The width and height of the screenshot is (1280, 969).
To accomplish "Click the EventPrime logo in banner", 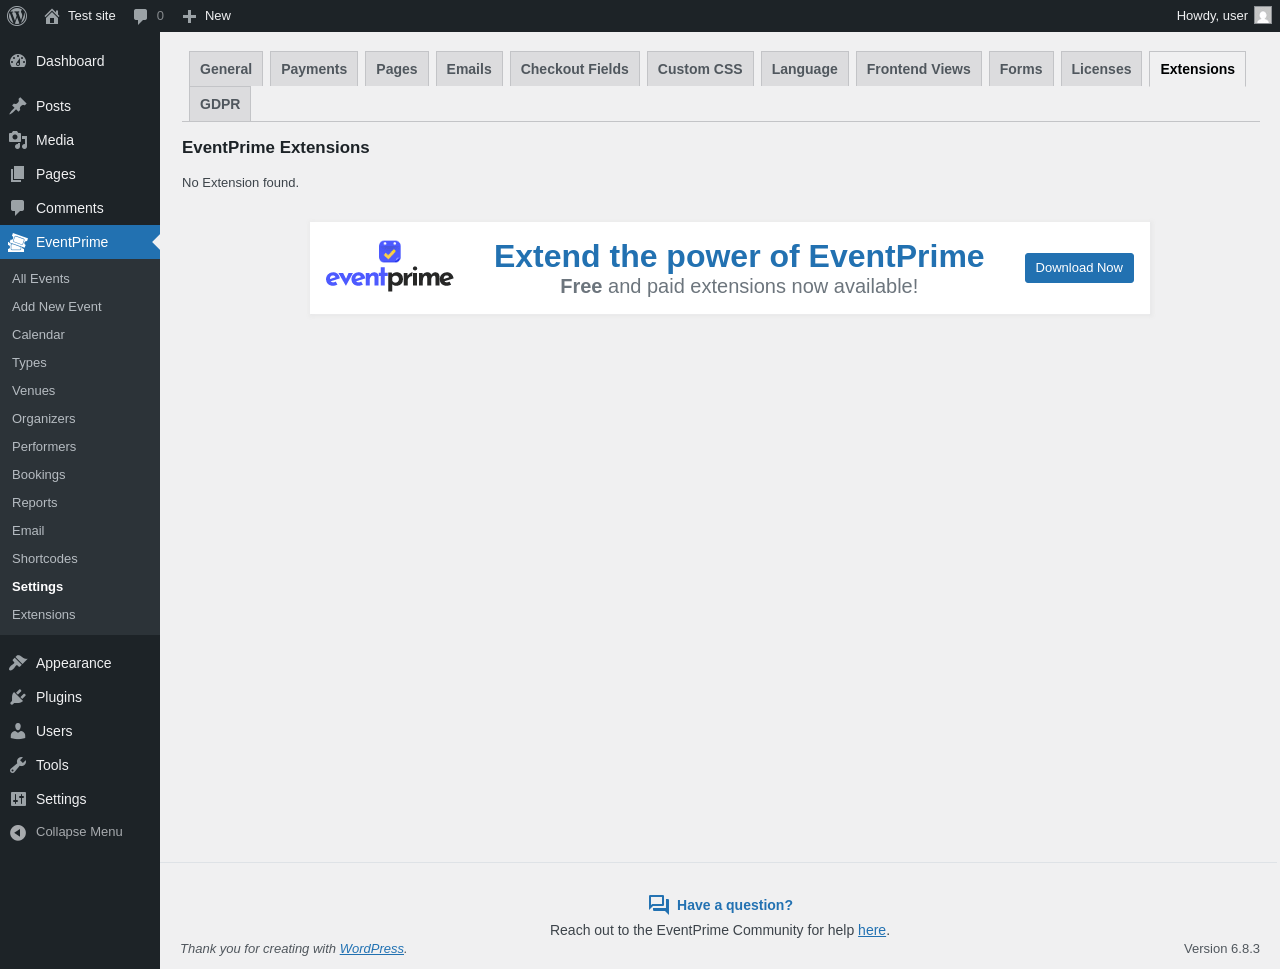I will 390,266.
